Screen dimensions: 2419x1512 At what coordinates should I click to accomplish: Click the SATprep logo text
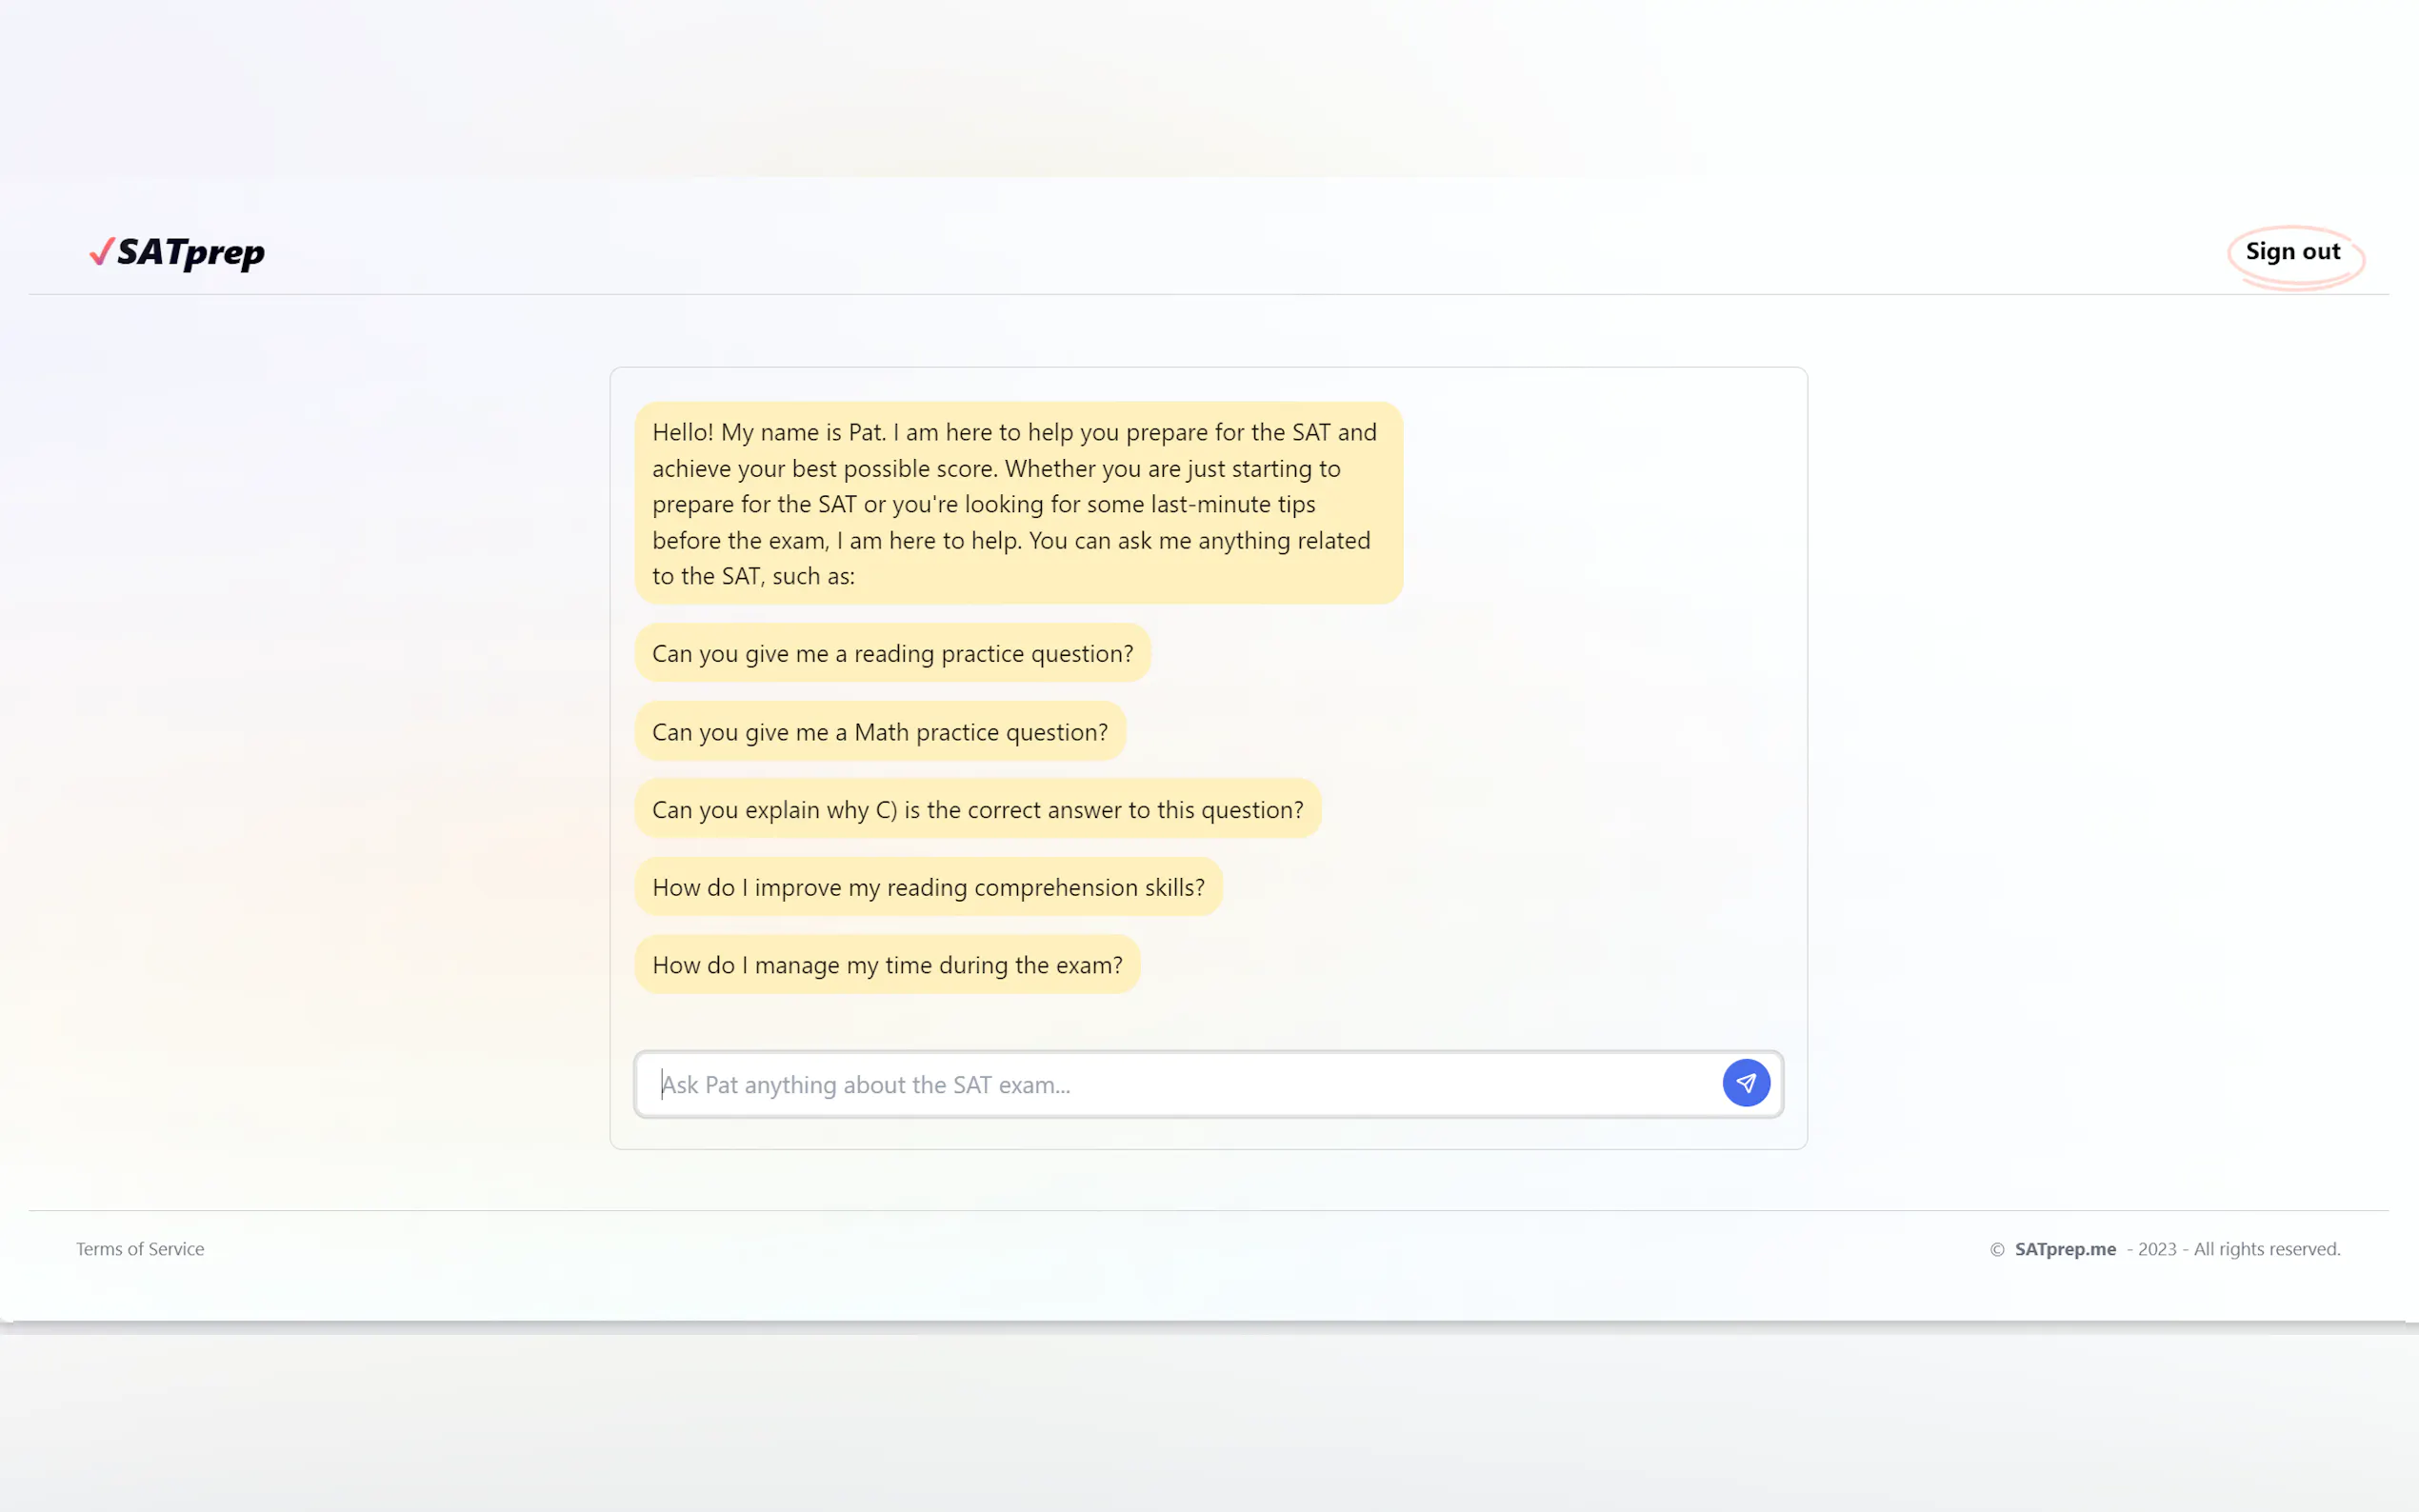click(x=191, y=252)
